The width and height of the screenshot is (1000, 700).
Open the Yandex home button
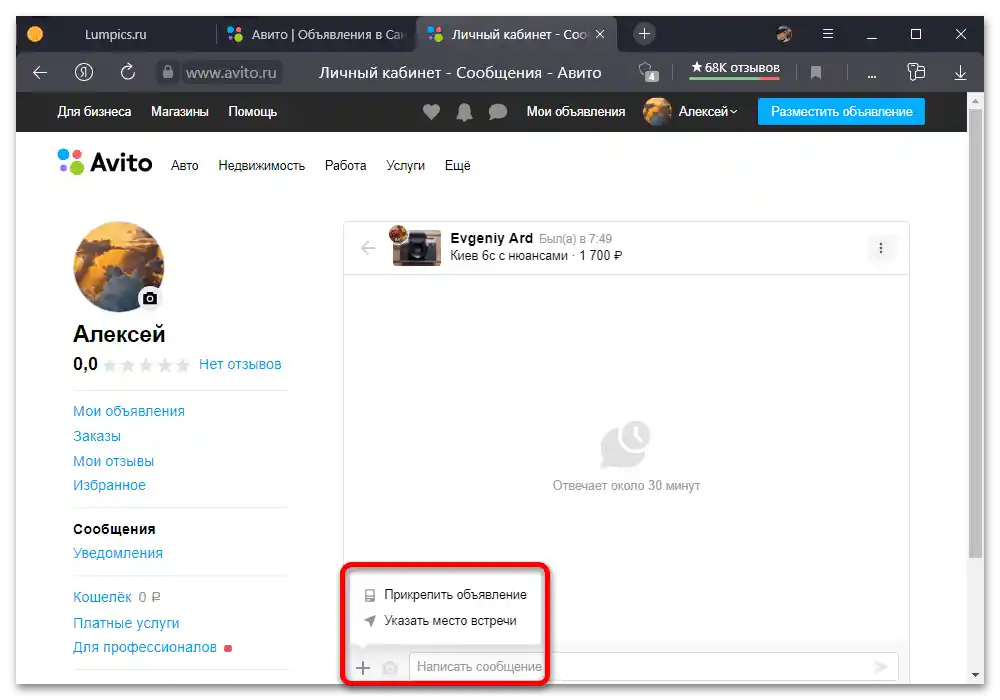(x=84, y=73)
